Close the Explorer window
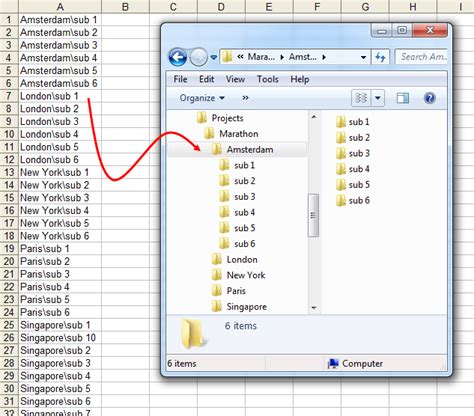This screenshot has width=474, height=416. 430,31
